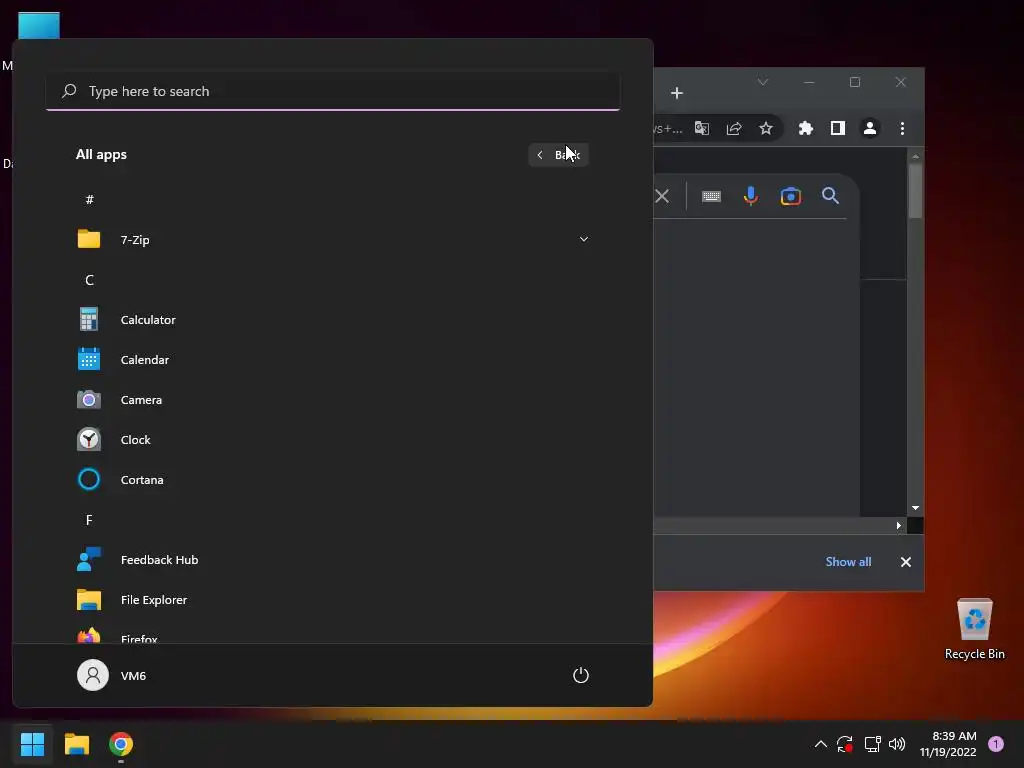Open the Calendar app

coord(332,360)
